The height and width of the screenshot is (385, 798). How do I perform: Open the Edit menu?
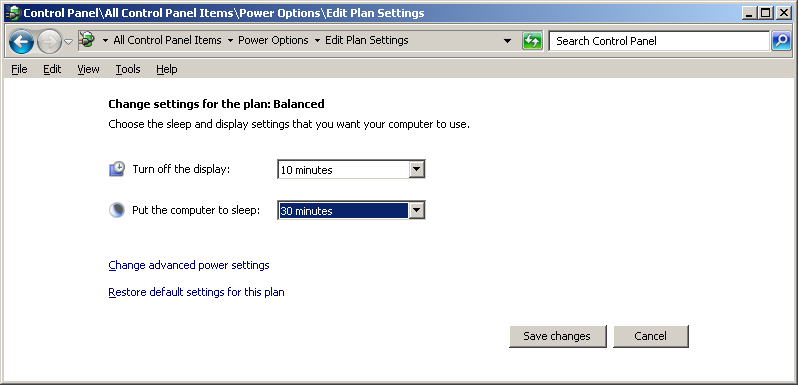click(52, 69)
